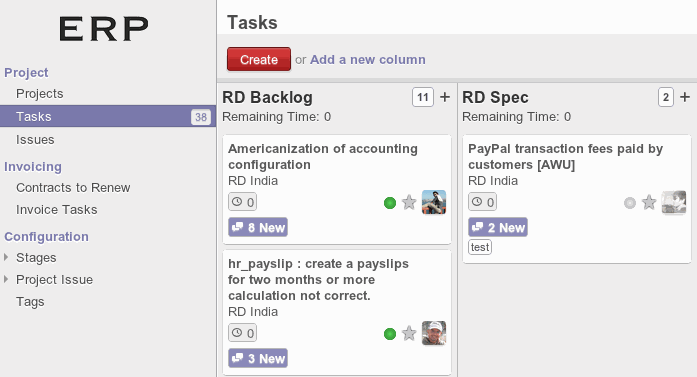Add a task with RD Backlog plus icon
Viewport: 697px width, 377px height.
[x=445, y=97]
